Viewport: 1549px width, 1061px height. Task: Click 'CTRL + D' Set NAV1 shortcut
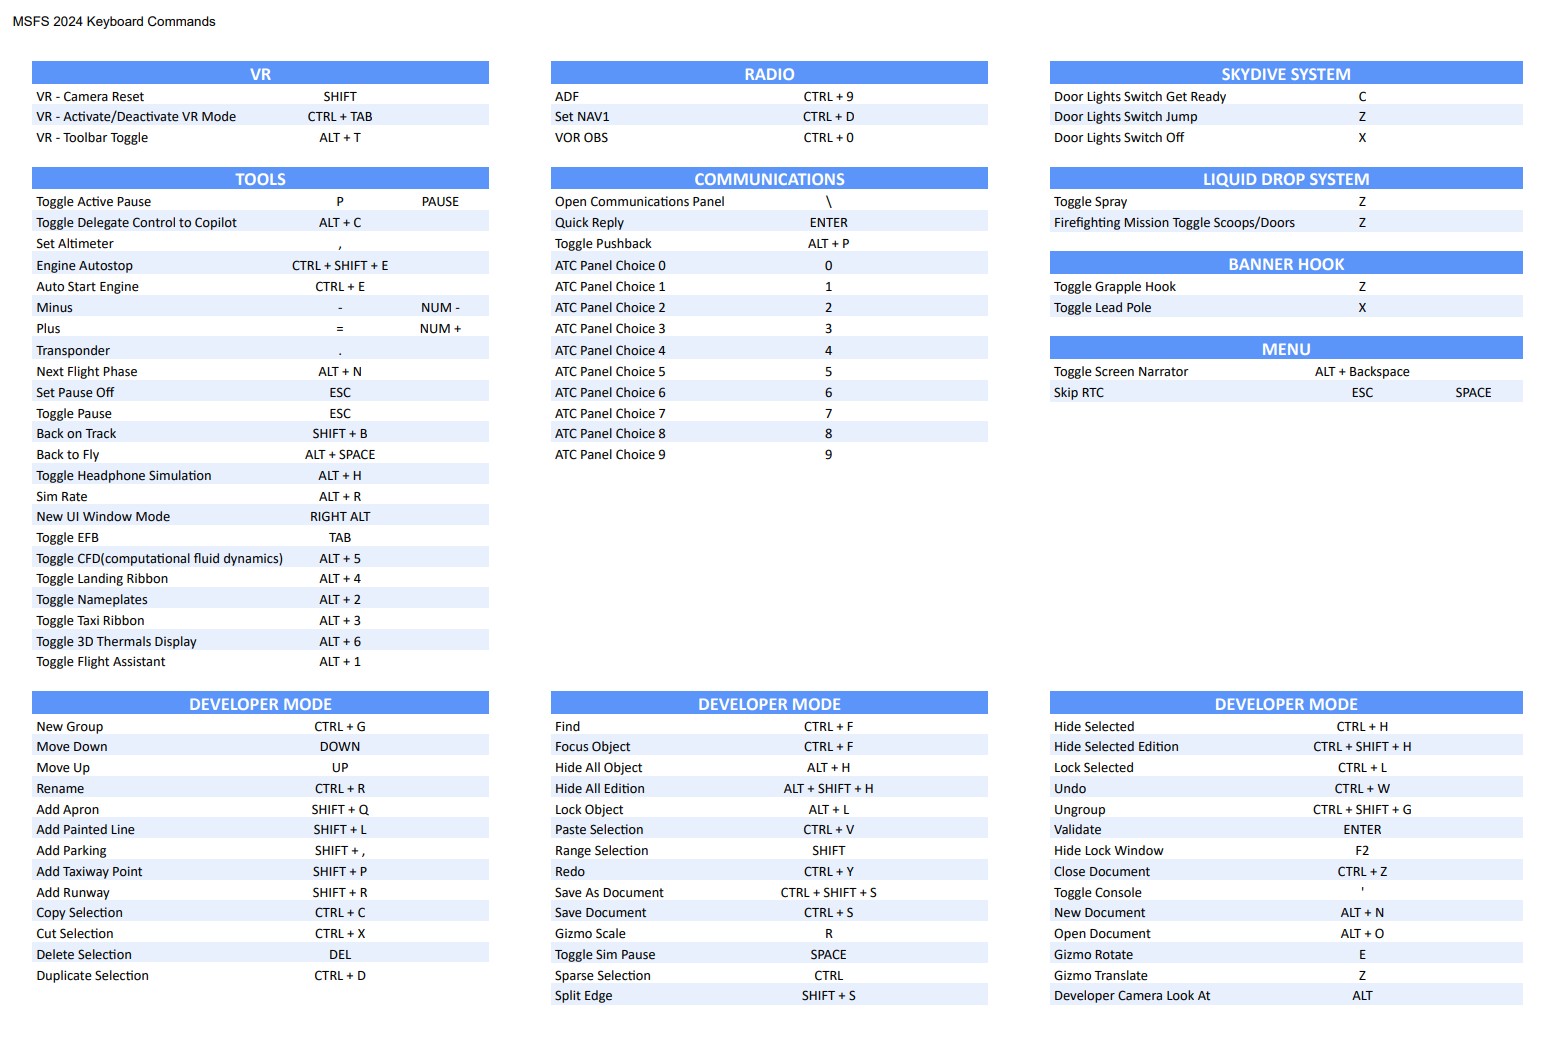pyautogui.click(x=828, y=117)
